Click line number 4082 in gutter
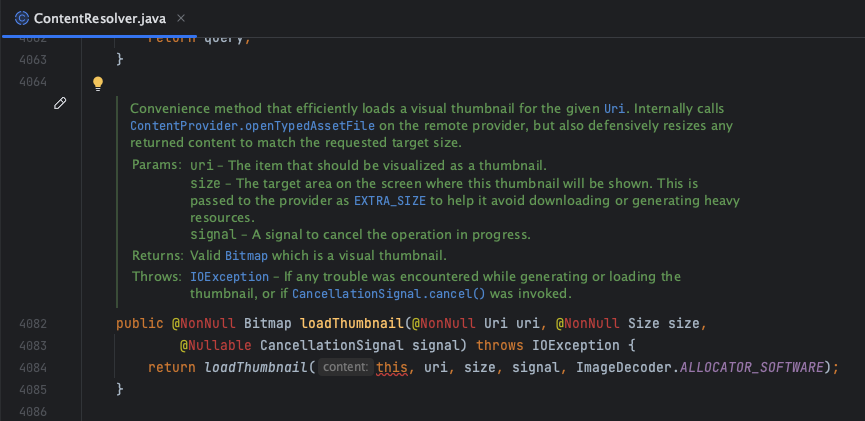Screen dimensions: 865x421 [33, 324]
